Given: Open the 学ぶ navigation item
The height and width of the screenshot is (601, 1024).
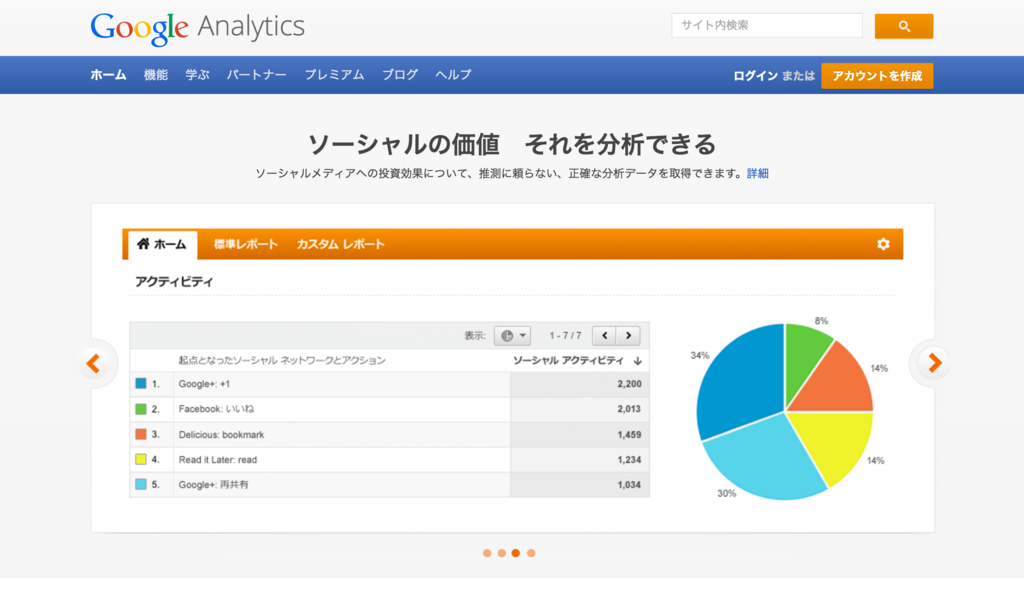Looking at the screenshot, I should tap(197, 75).
